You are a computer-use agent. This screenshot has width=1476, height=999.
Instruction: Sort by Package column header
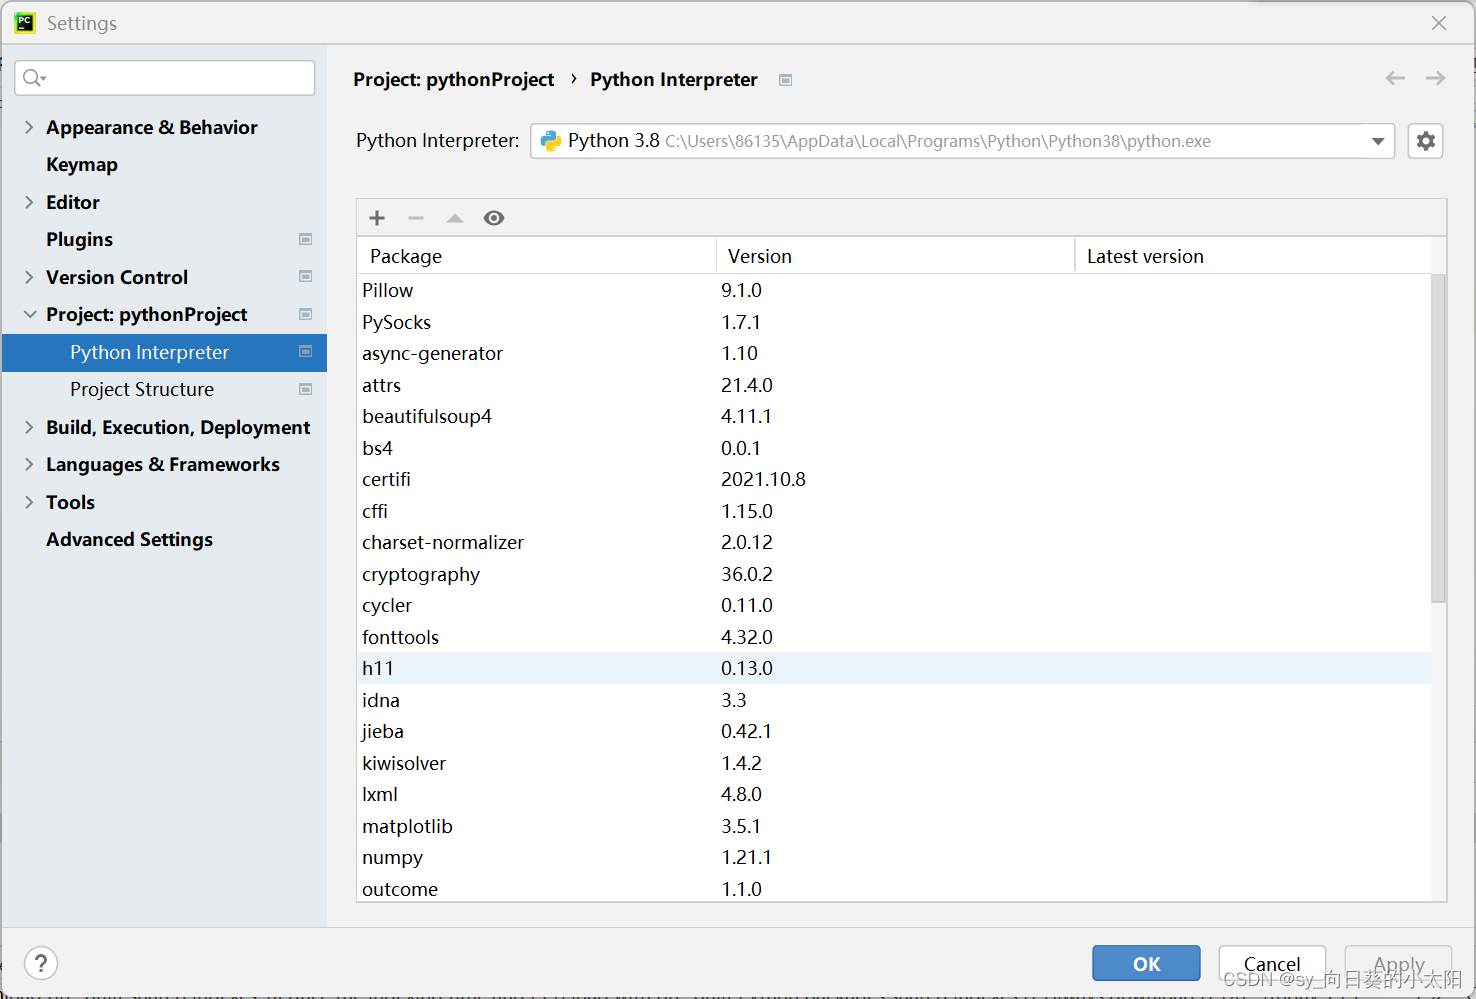537,256
